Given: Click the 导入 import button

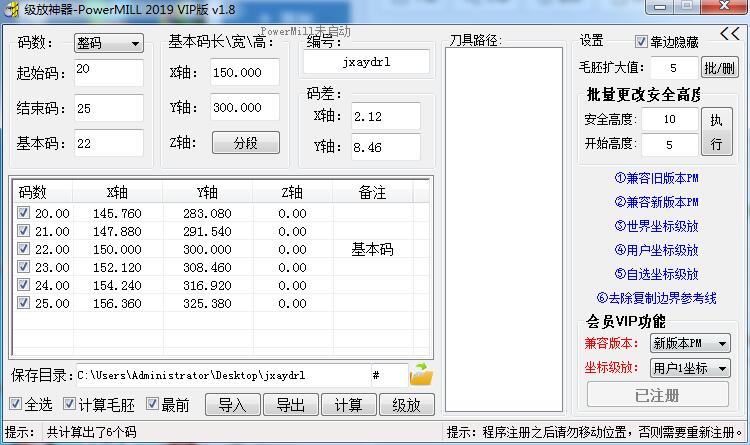Looking at the screenshot, I should click(233, 405).
